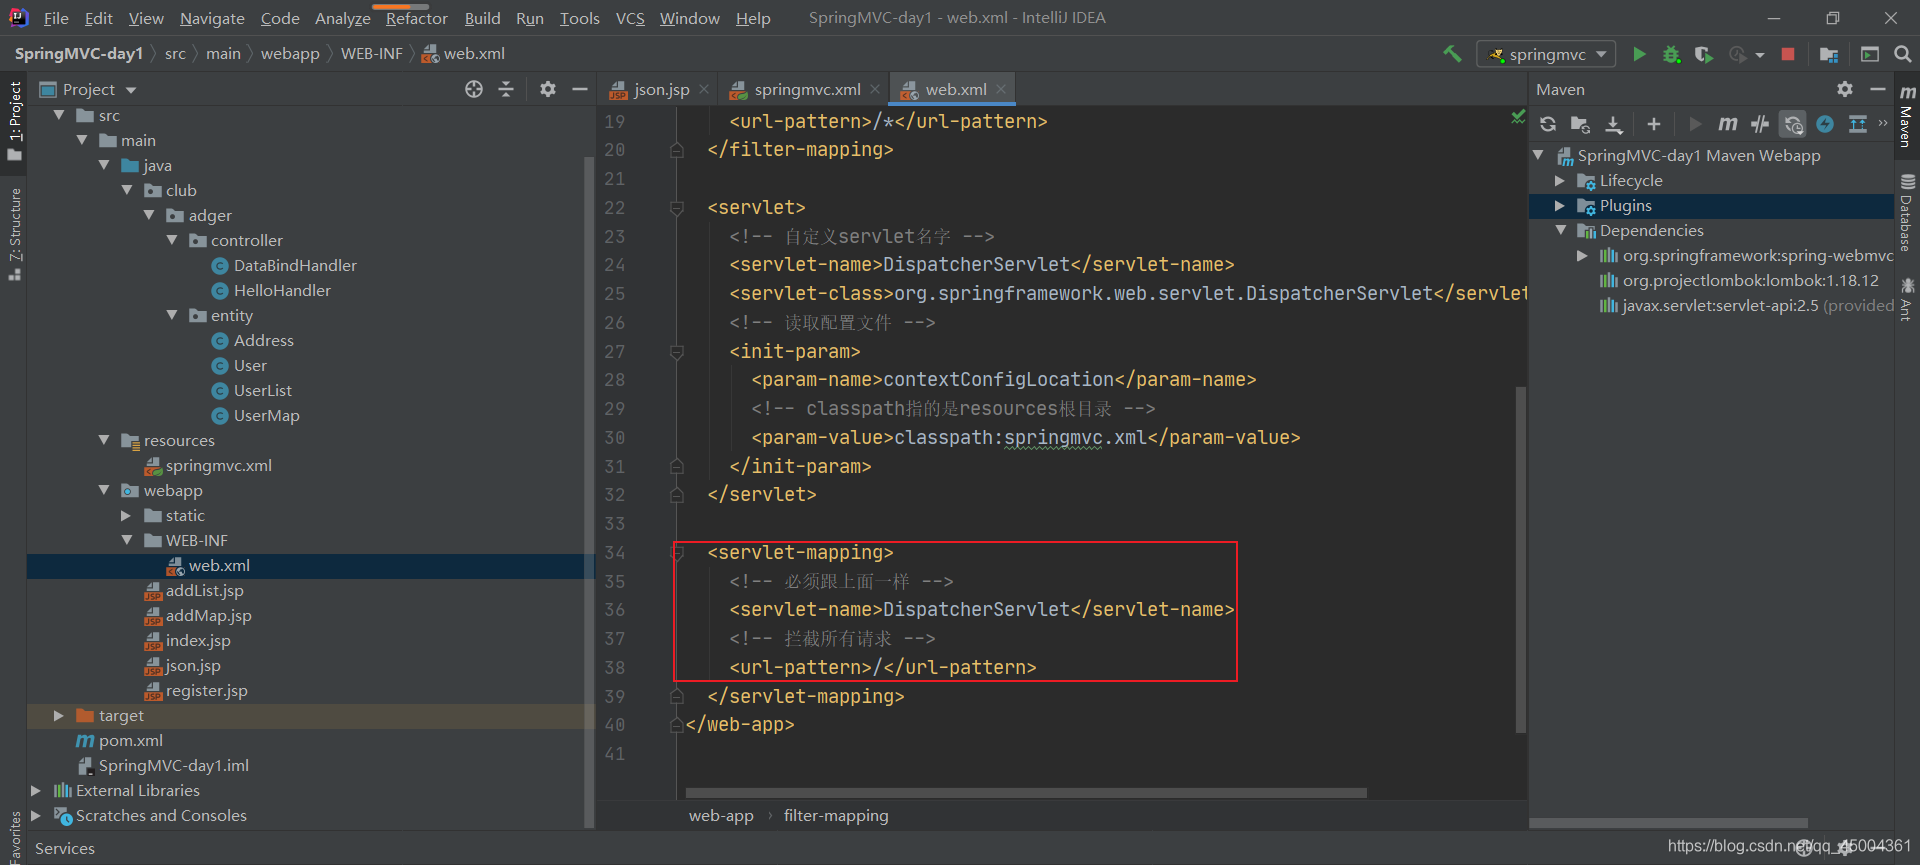Expand External Libraries node

click(36, 790)
